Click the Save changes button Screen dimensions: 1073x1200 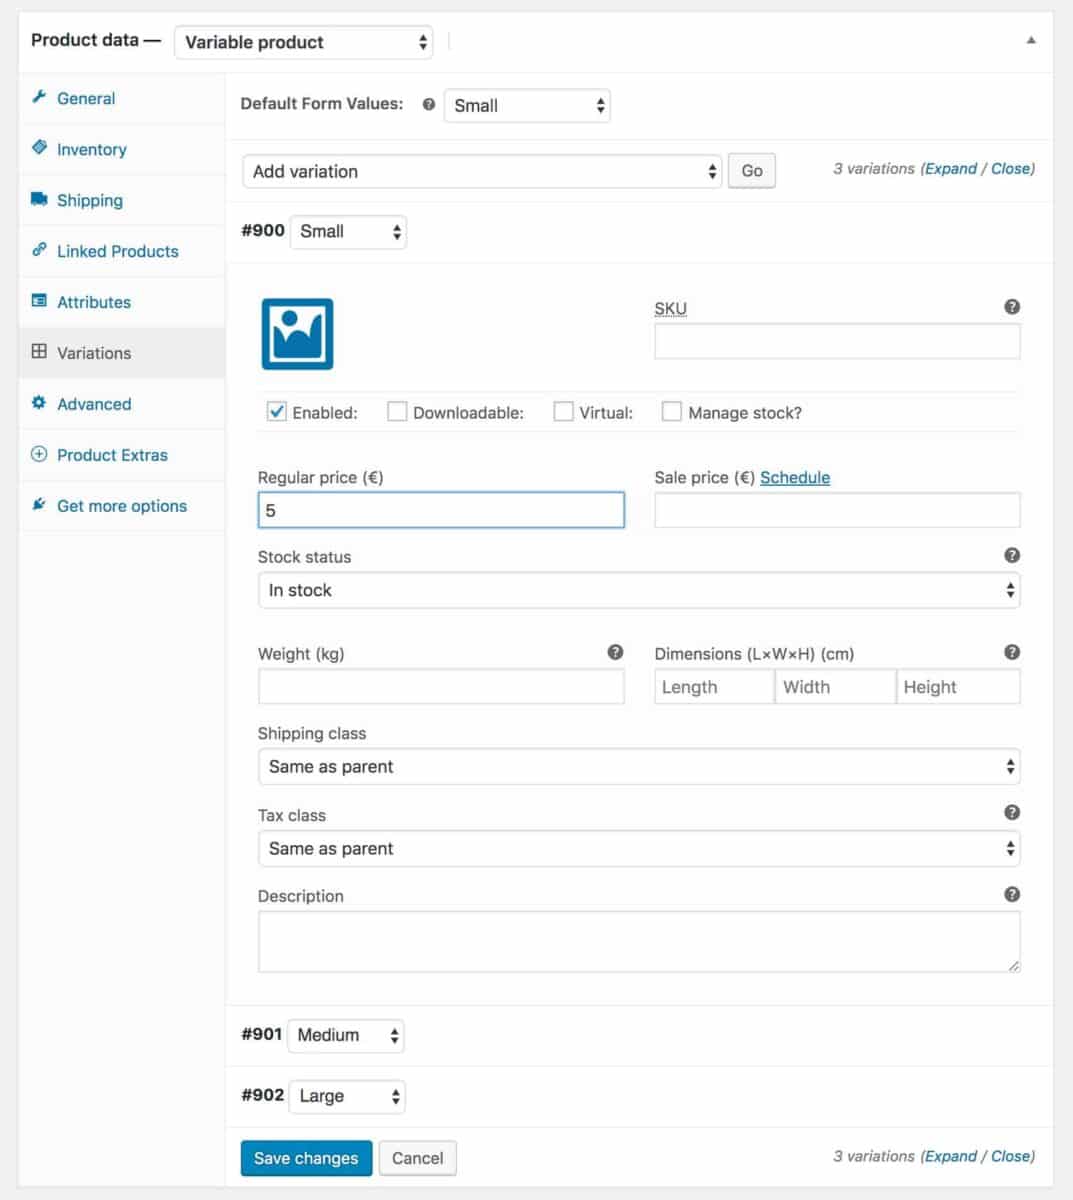pyautogui.click(x=306, y=1158)
